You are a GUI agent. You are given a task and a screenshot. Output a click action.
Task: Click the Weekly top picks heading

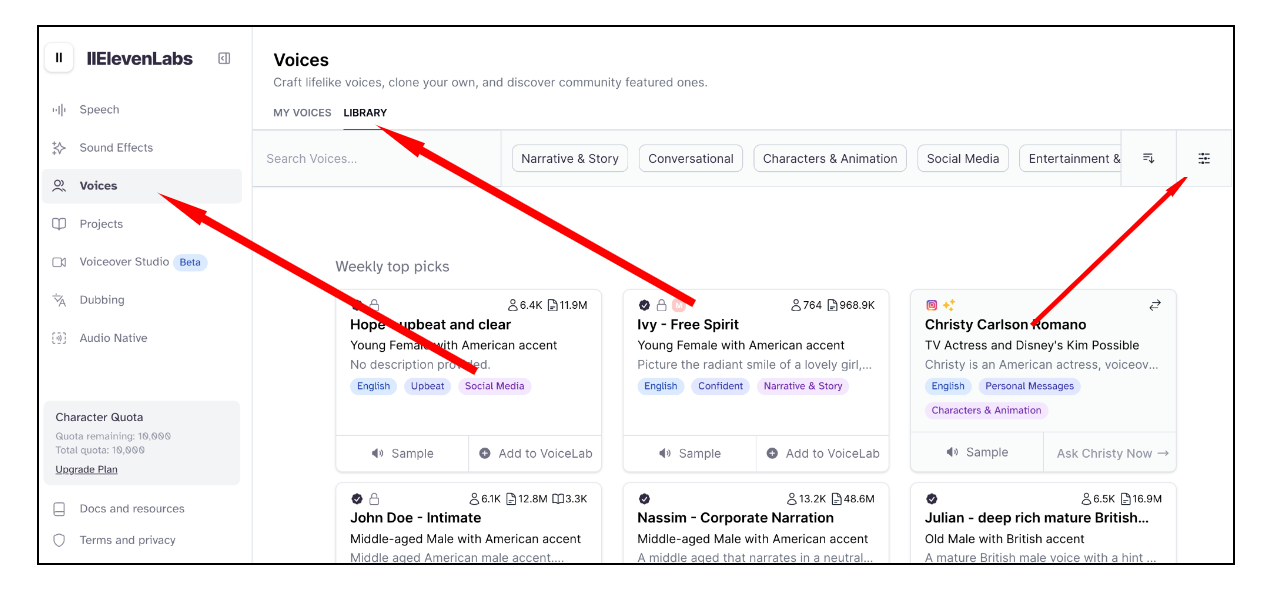click(392, 267)
